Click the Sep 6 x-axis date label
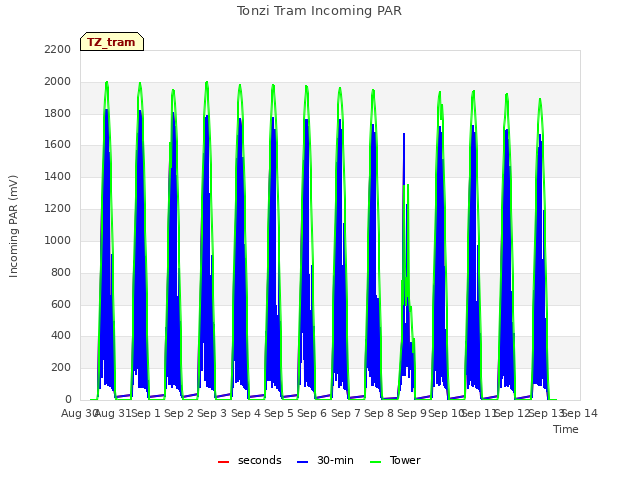Viewport: 640px width, 480px height. 312,413
